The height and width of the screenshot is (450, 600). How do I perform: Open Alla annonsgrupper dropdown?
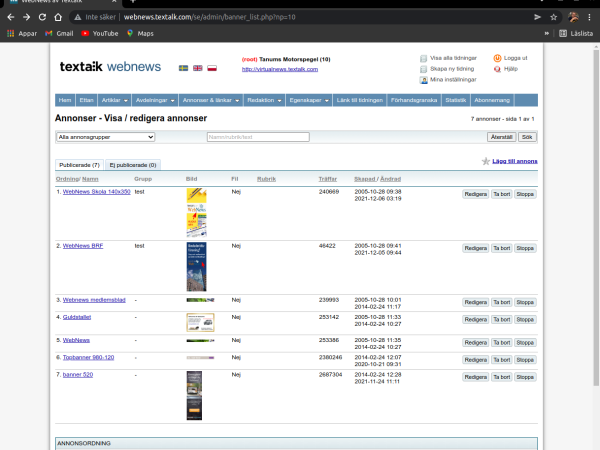click(x=105, y=137)
